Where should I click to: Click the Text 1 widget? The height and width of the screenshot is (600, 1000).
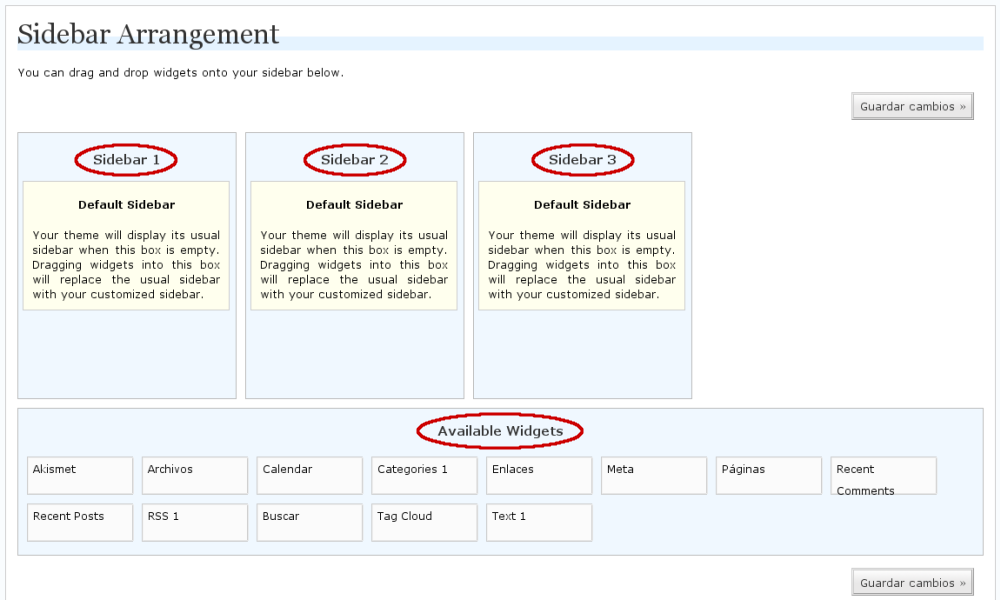pyautogui.click(x=539, y=522)
